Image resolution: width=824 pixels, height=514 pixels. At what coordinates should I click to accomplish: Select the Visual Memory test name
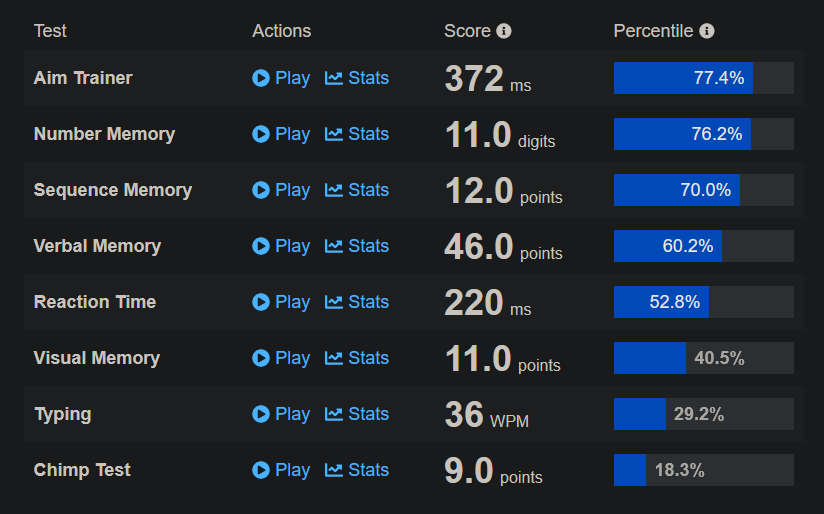pyautogui.click(x=97, y=358)
